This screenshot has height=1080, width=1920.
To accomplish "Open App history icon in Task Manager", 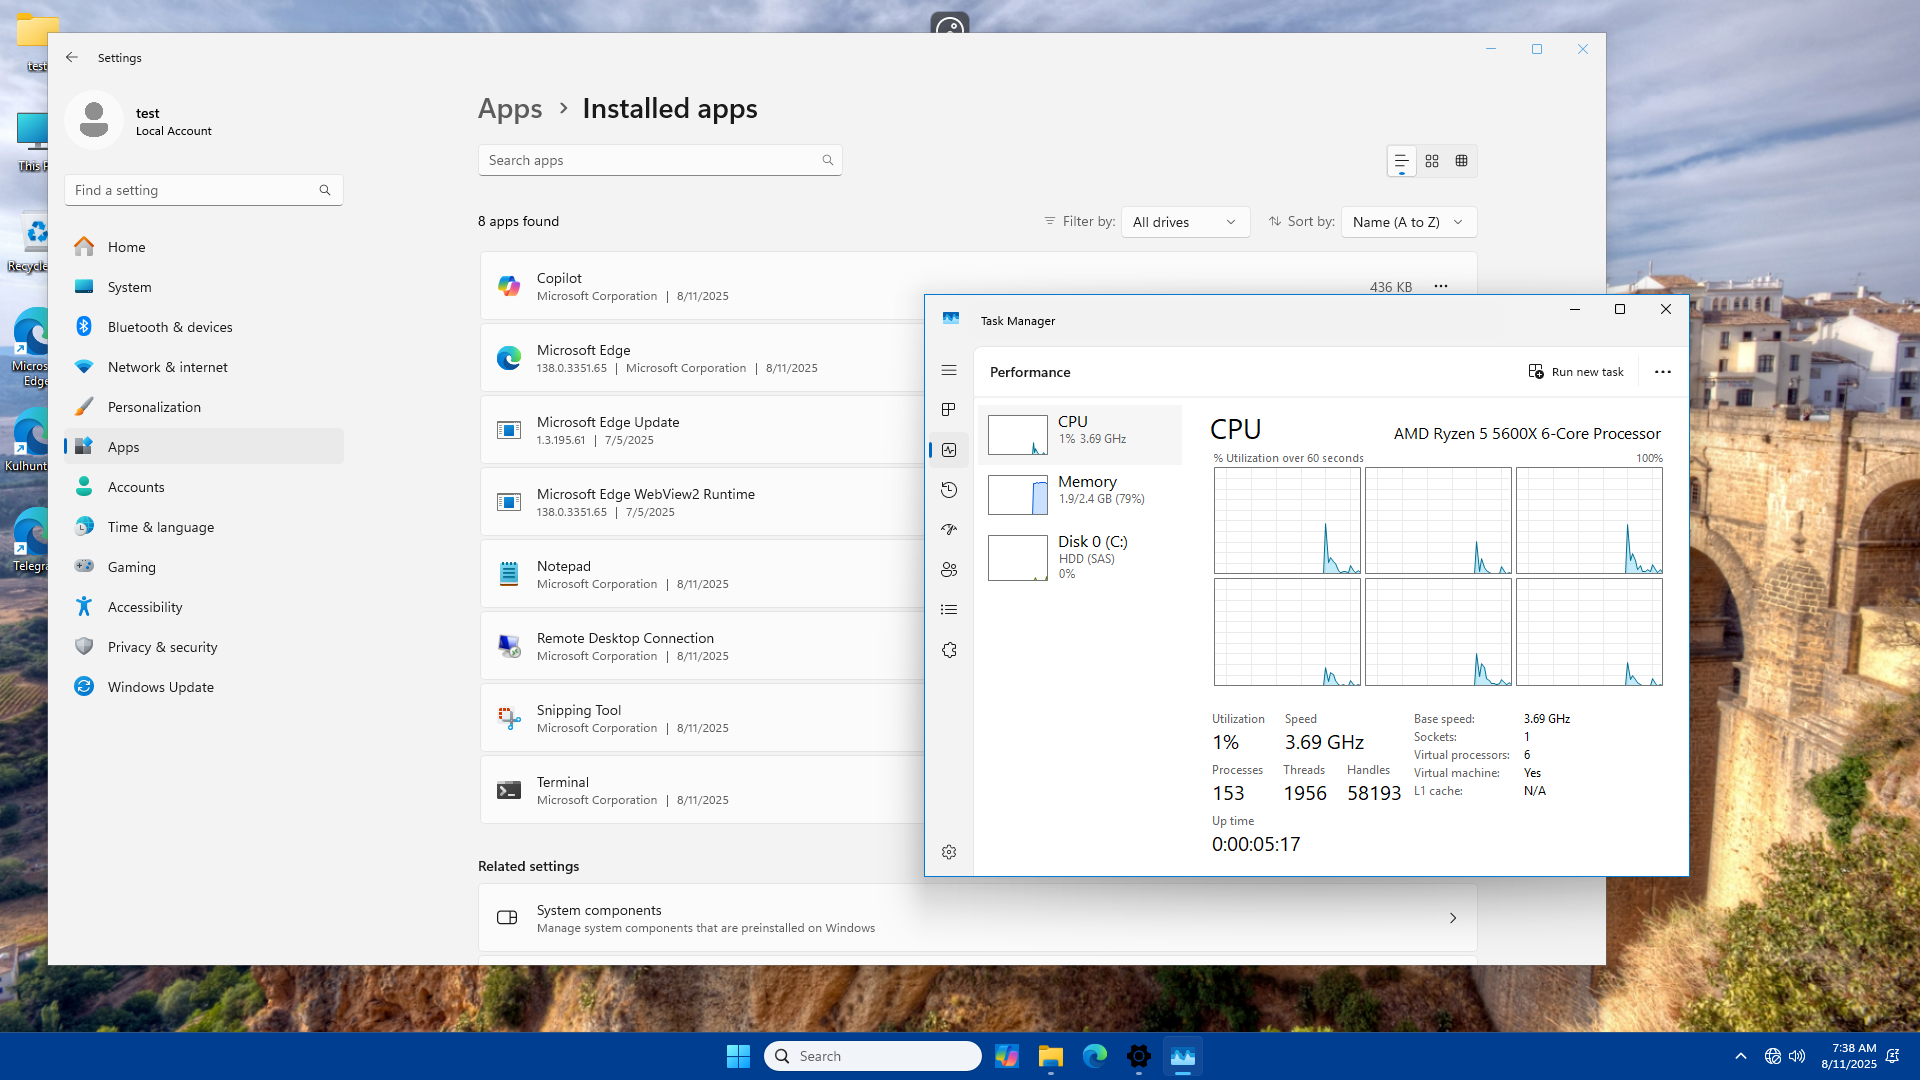I will [x=949, y=490].
